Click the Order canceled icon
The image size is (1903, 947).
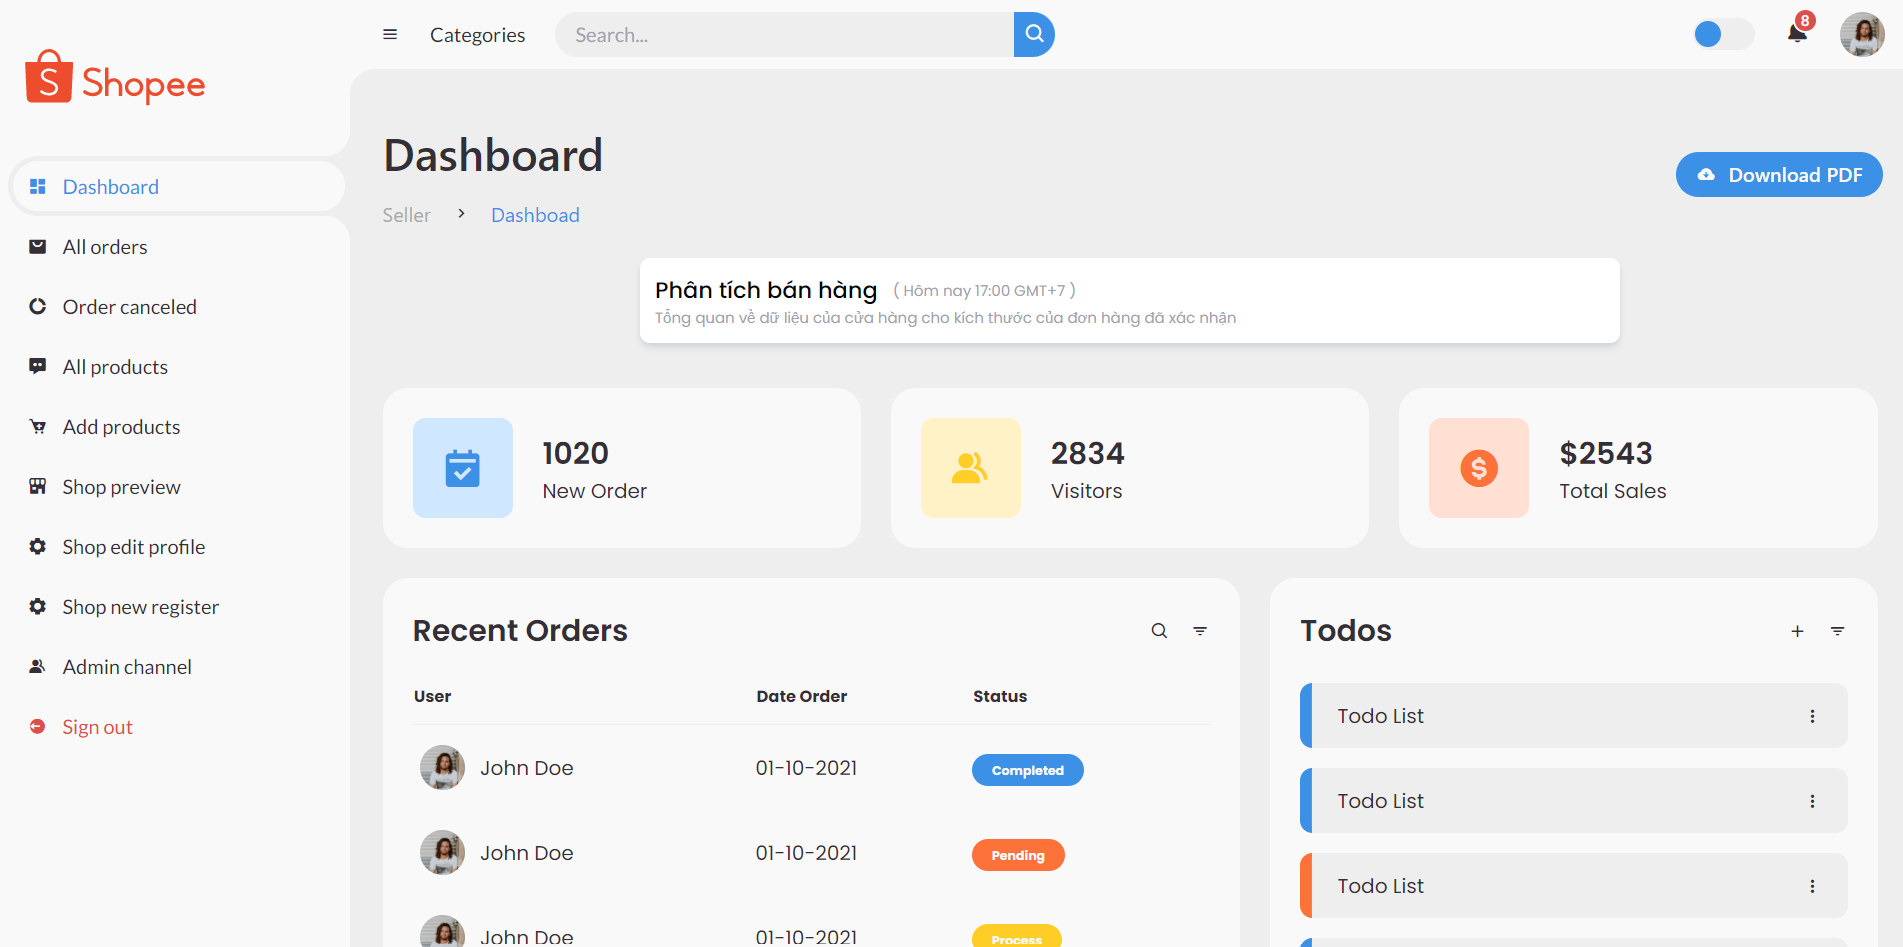(38, 307)
